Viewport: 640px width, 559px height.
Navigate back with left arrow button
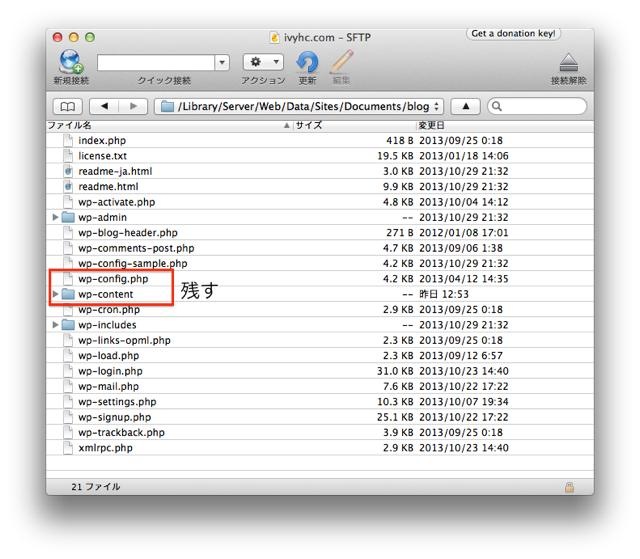104,106
